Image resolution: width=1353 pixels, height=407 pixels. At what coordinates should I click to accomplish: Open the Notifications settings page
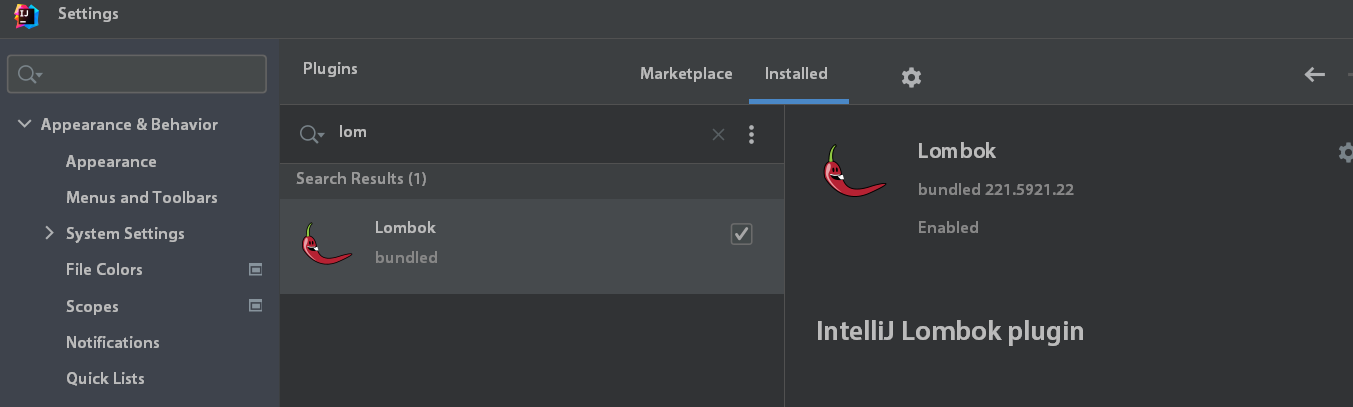tap(113, 342)
